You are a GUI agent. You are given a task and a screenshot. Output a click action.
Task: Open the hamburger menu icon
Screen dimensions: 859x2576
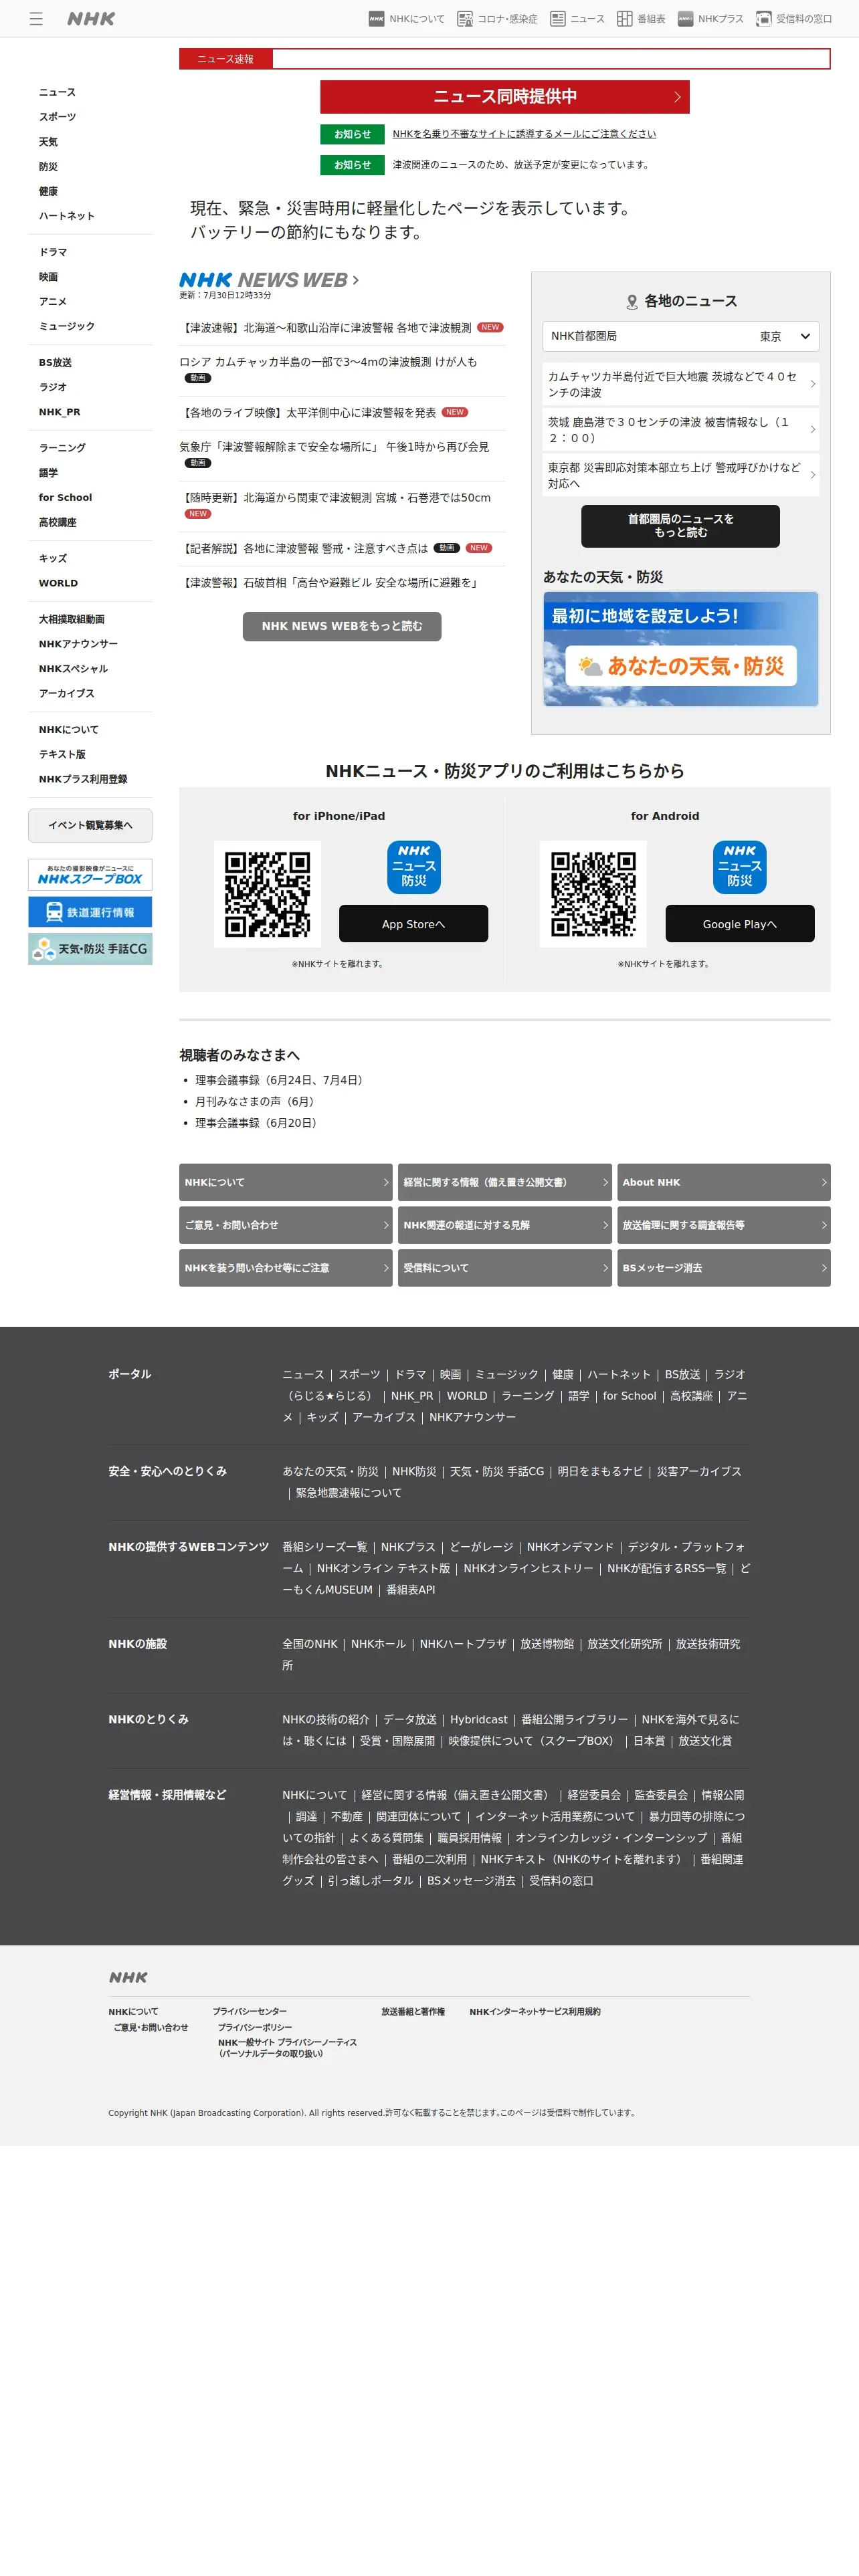[x=36, y=19]
